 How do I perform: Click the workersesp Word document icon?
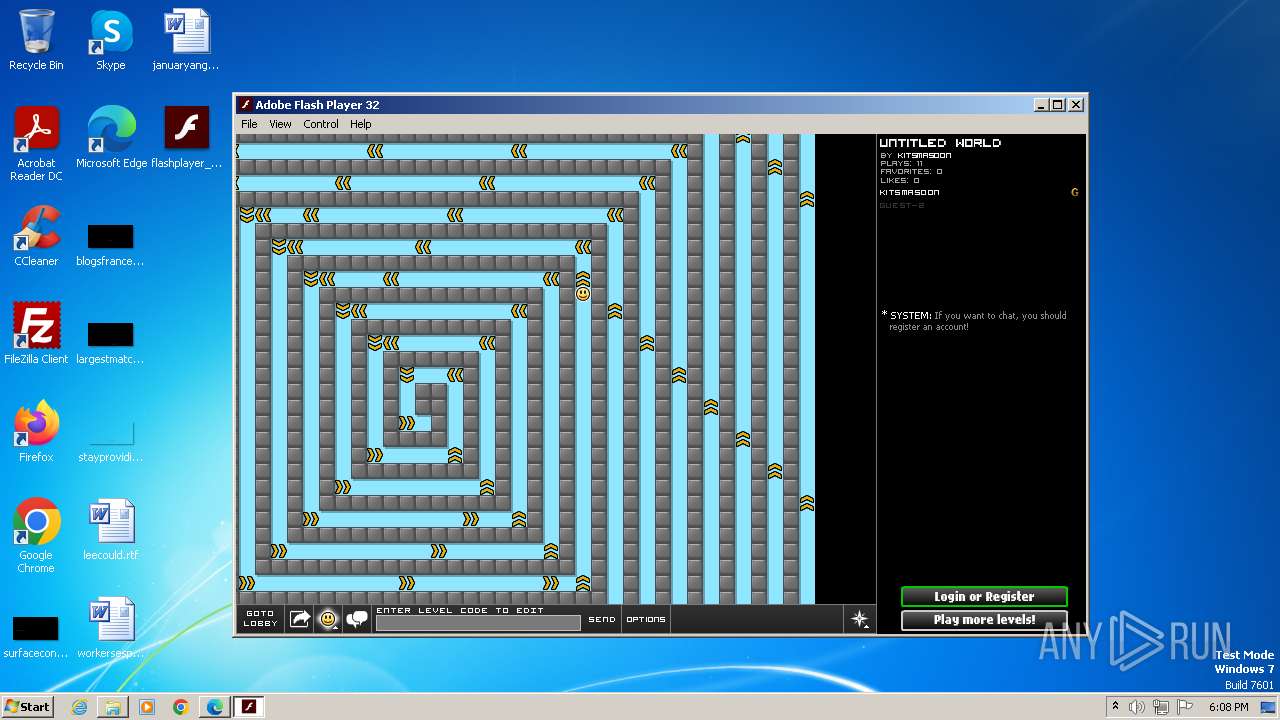[x=110, y=628]
